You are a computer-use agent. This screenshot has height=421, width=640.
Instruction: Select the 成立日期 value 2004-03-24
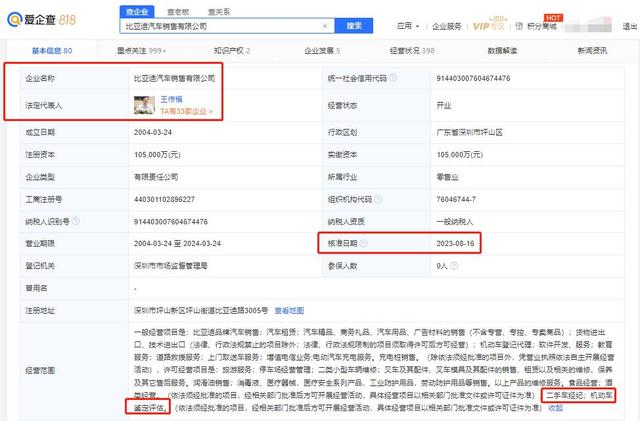pyautogui.click(x=153, y=132)
